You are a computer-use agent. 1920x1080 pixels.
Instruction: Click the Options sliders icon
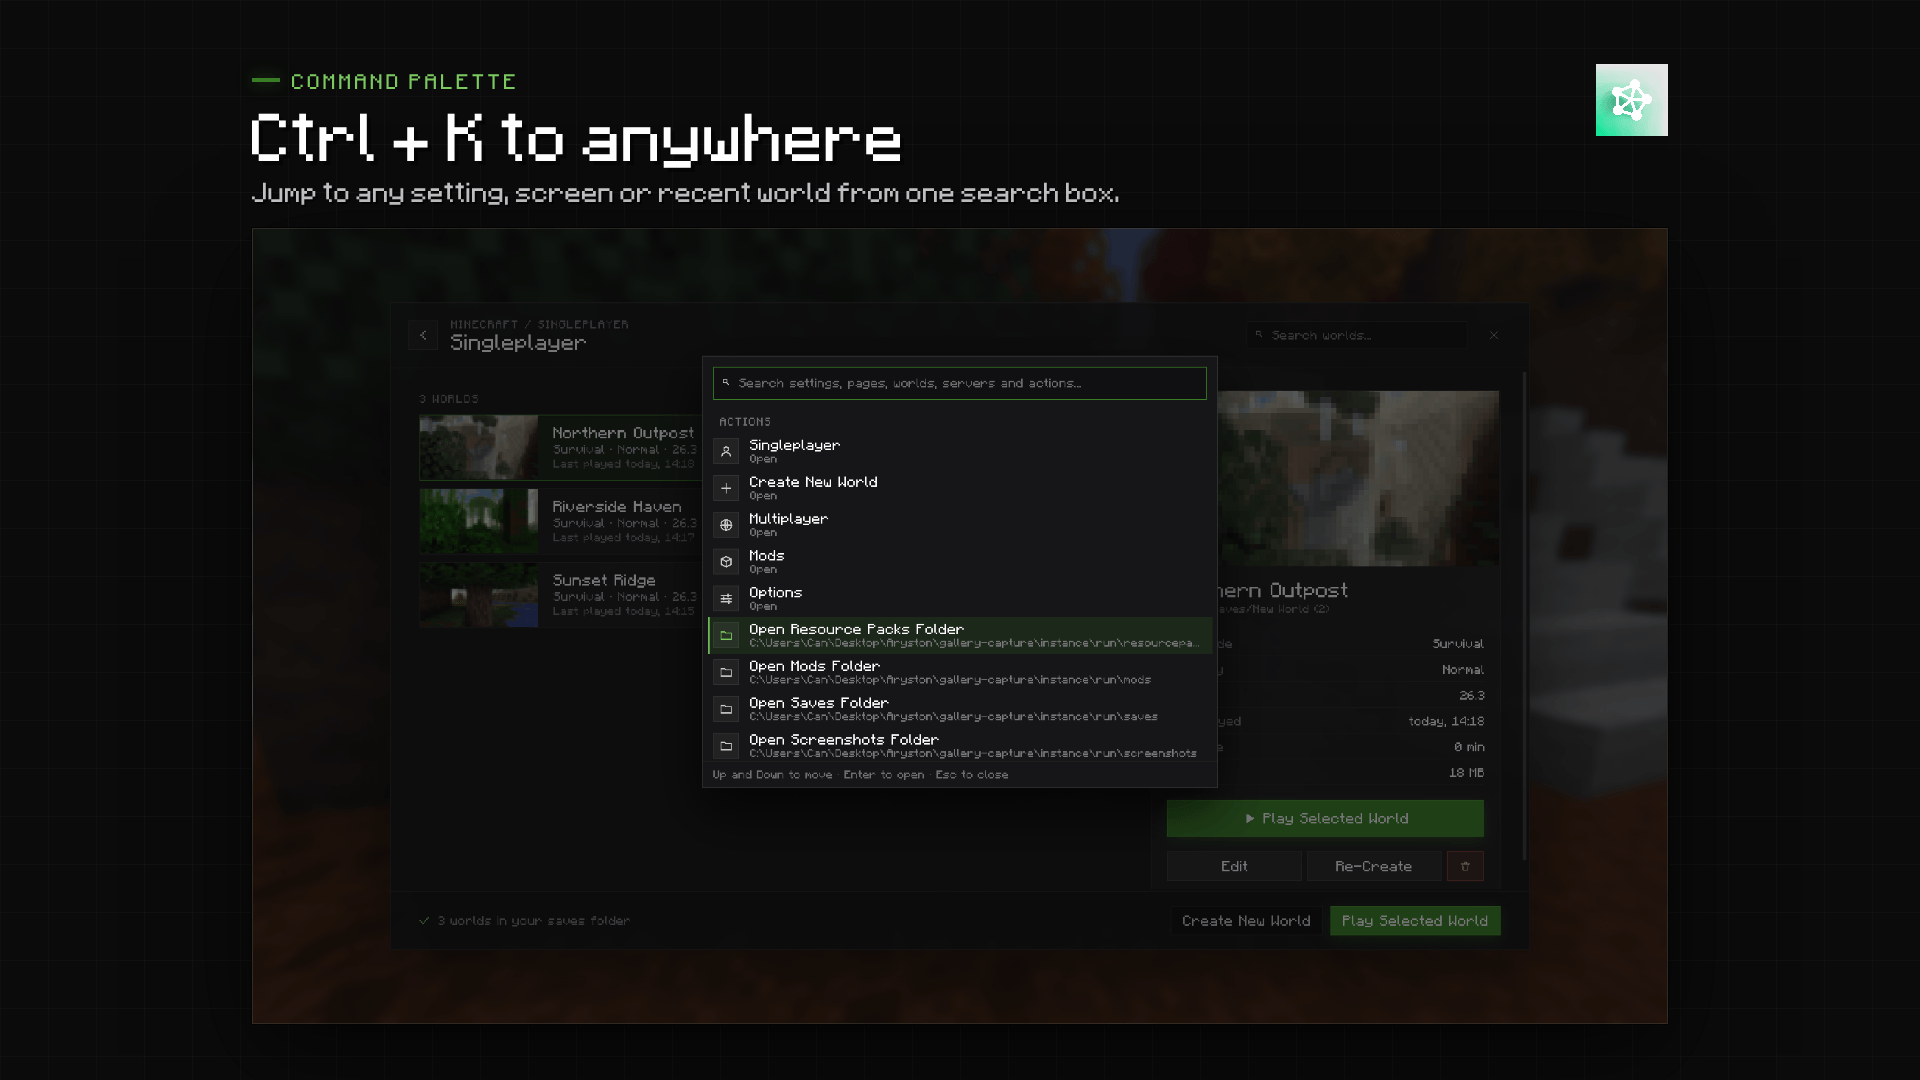coord(726,599)
